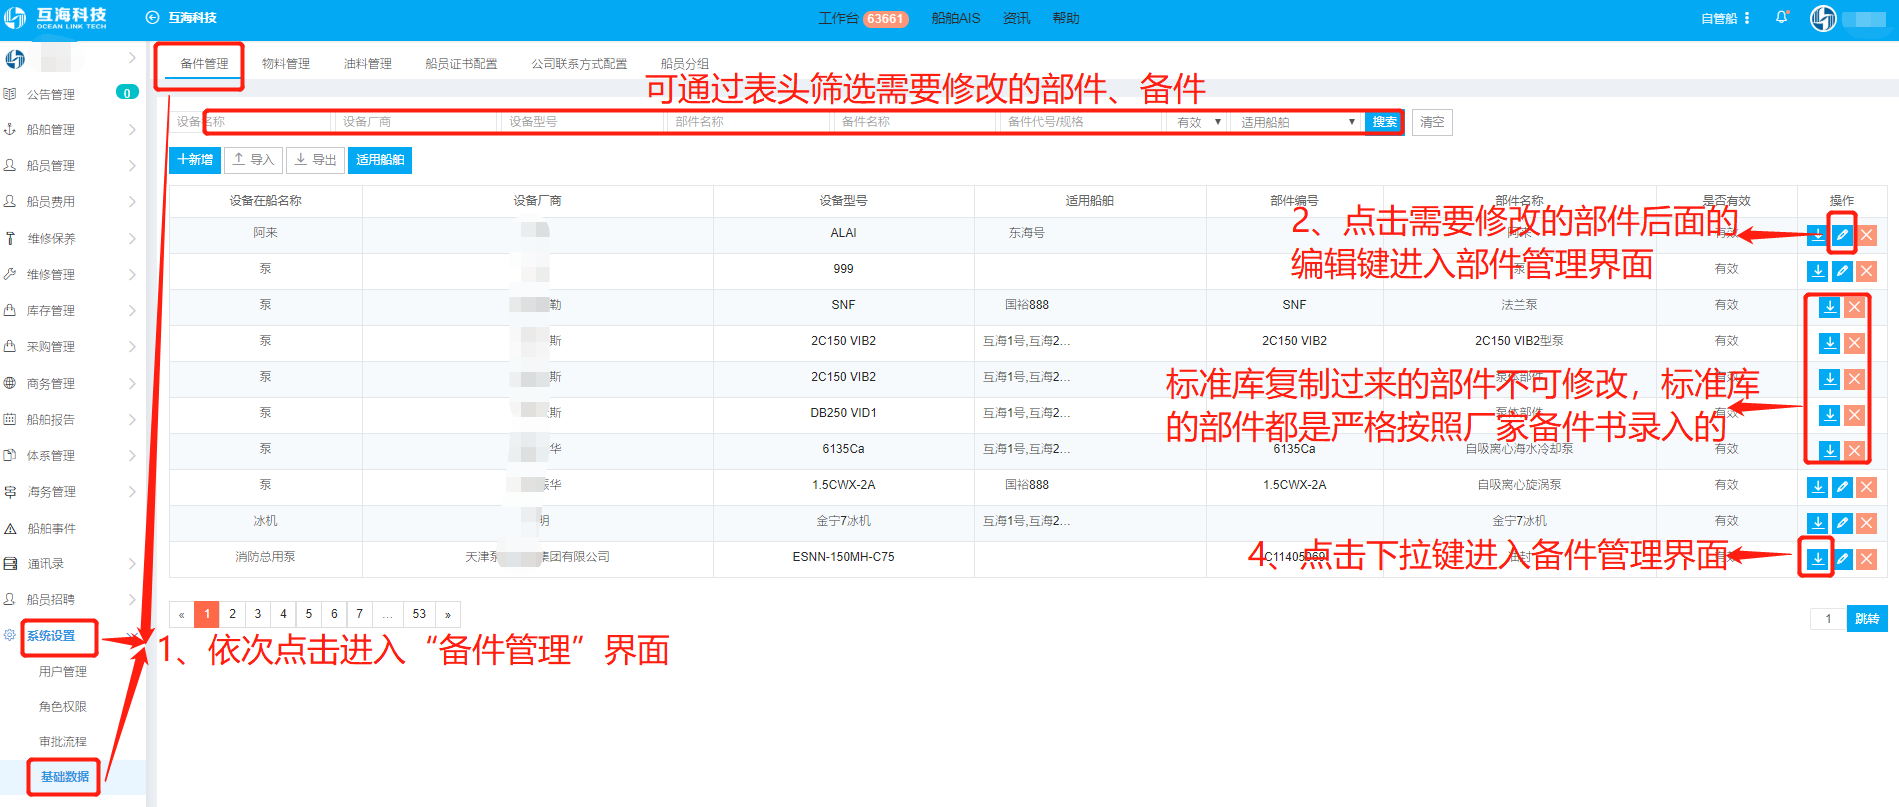Screen dimensions: 1899x807
Task: Delete the ALAI device row
Action: 1866,236
